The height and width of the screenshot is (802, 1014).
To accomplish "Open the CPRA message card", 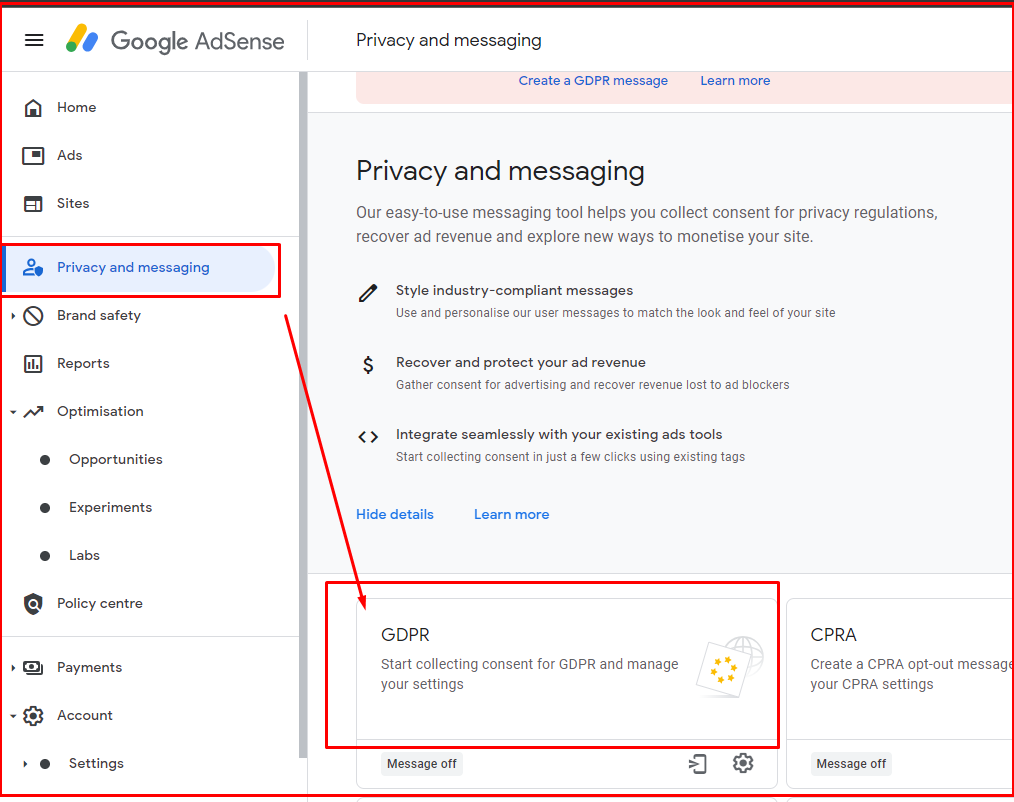I will [x=900, y=669].
